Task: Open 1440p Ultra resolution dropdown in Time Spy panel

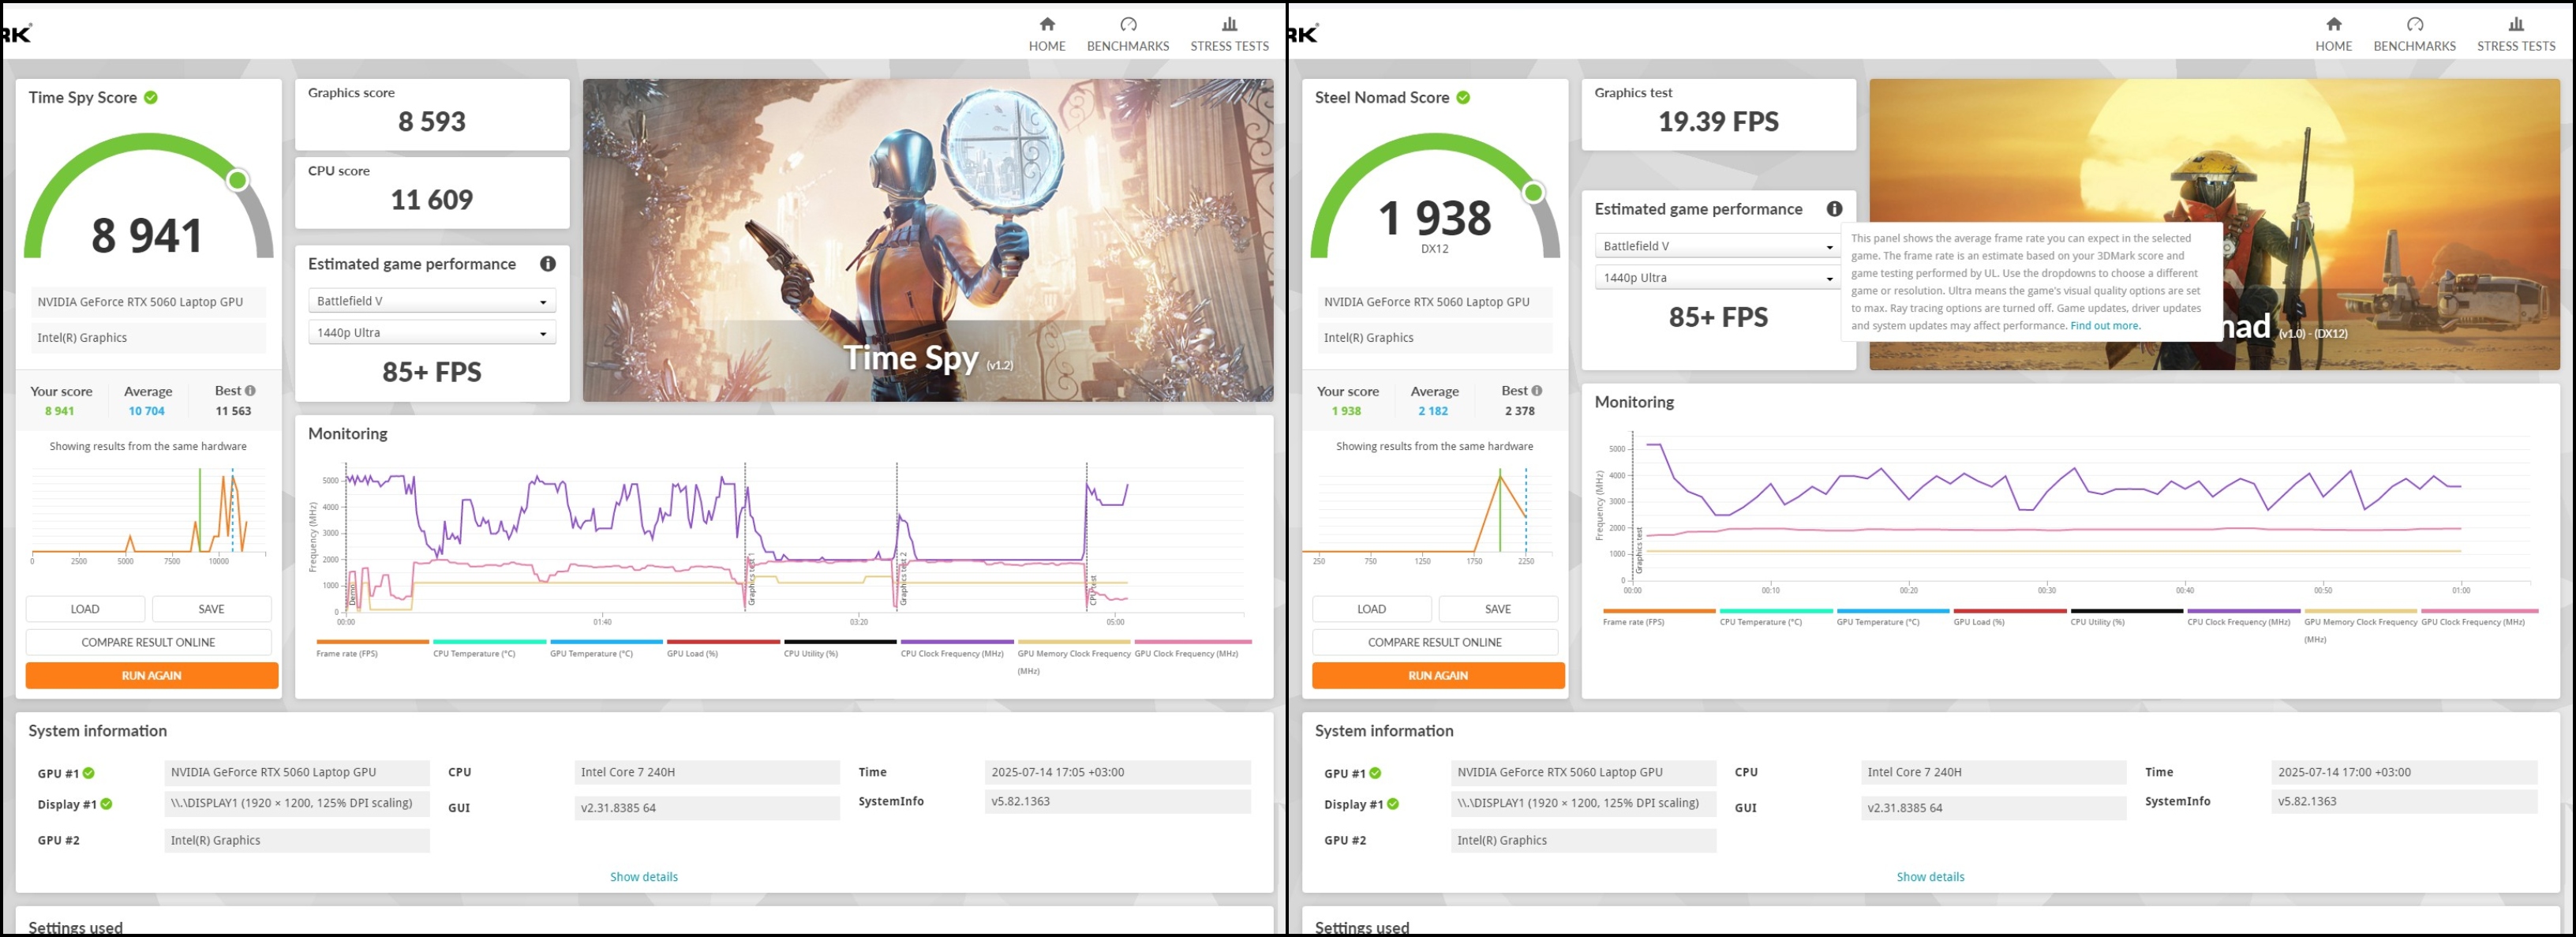Action: [431, 333]
